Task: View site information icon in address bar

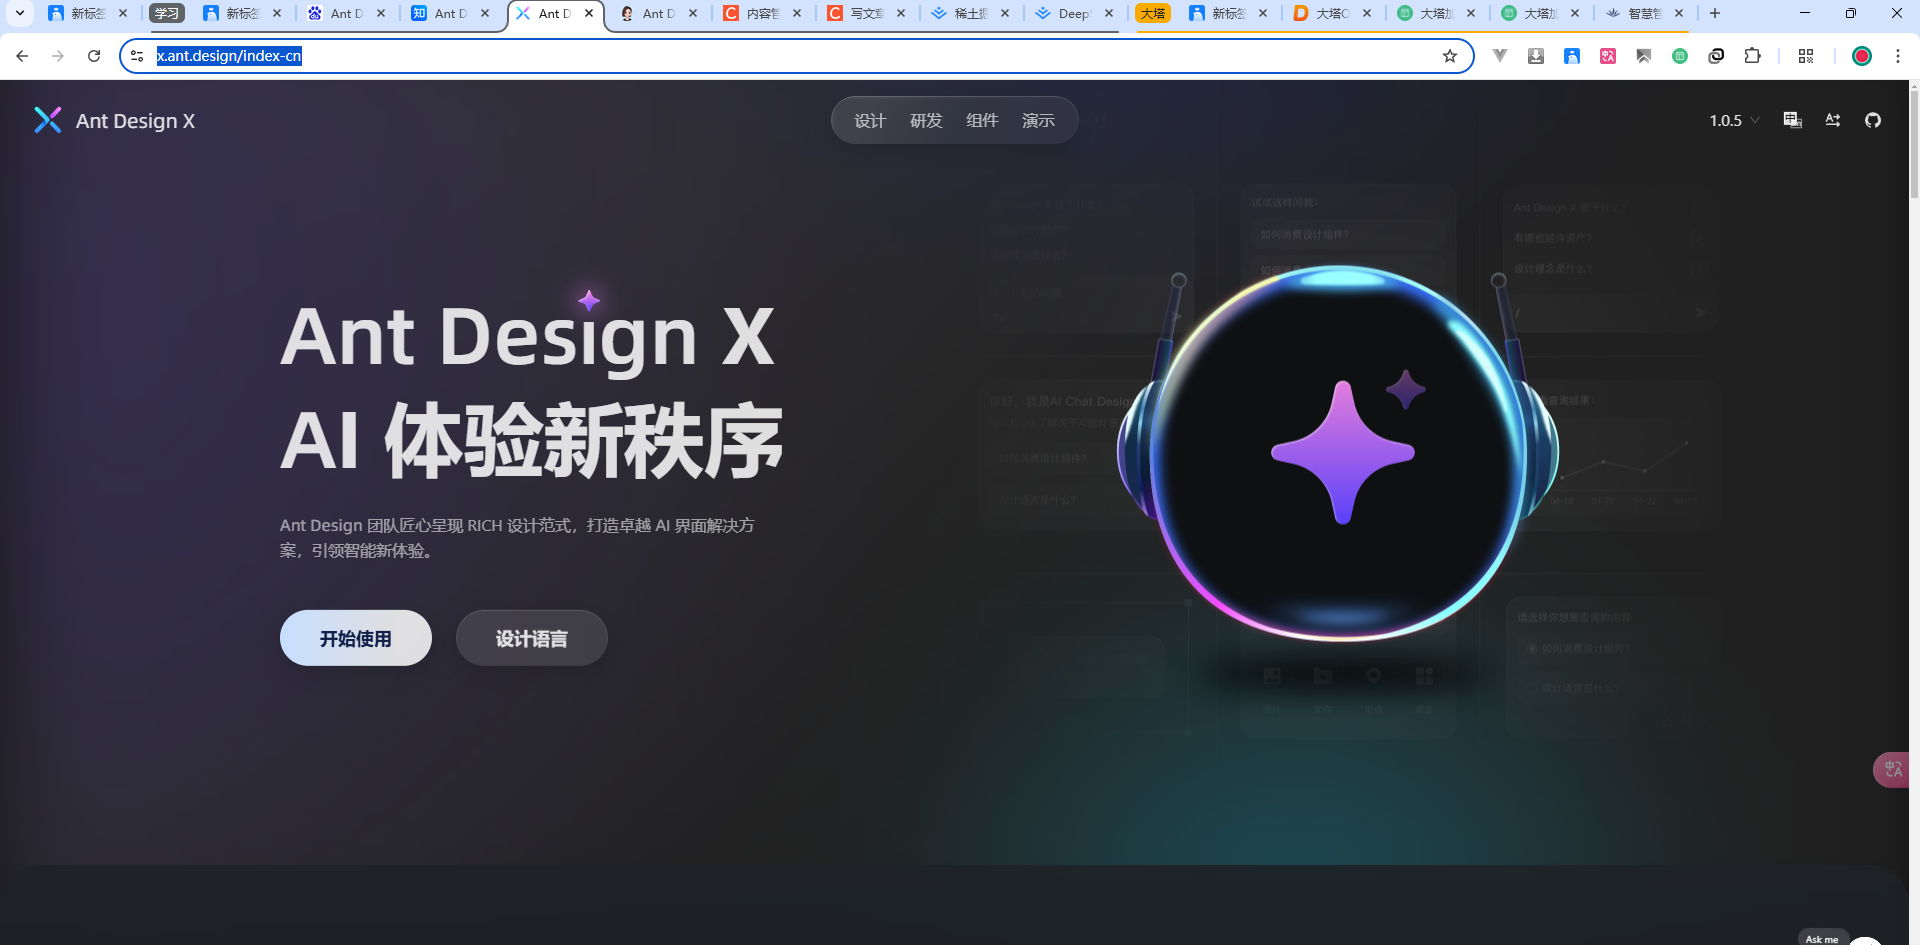Action: click(x=138, y=56)
